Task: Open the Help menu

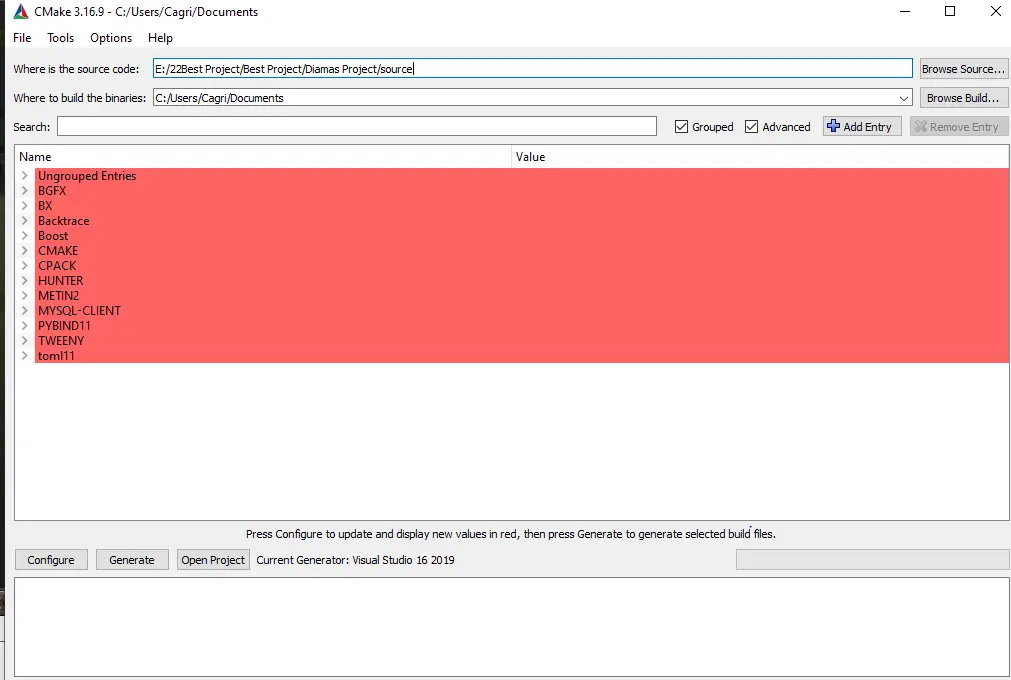Action: 160,38
